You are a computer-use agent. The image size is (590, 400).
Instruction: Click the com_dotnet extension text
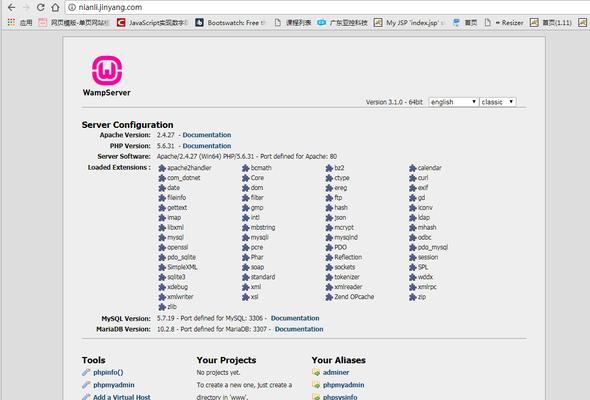click(x=184, y=178)
